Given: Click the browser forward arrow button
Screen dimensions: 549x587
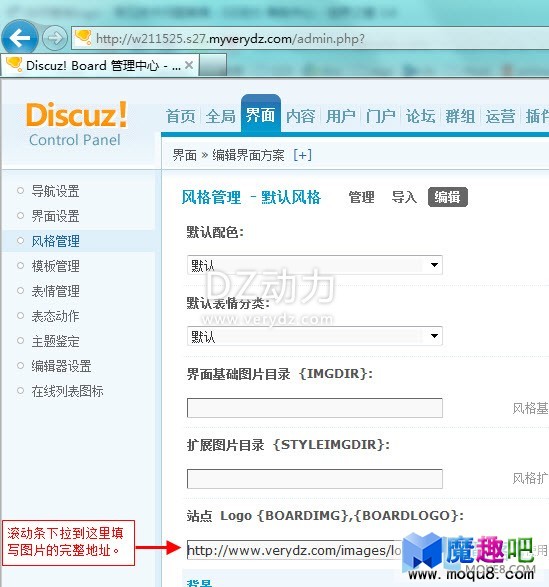Looking at the screenshot, I should point(55,38).
